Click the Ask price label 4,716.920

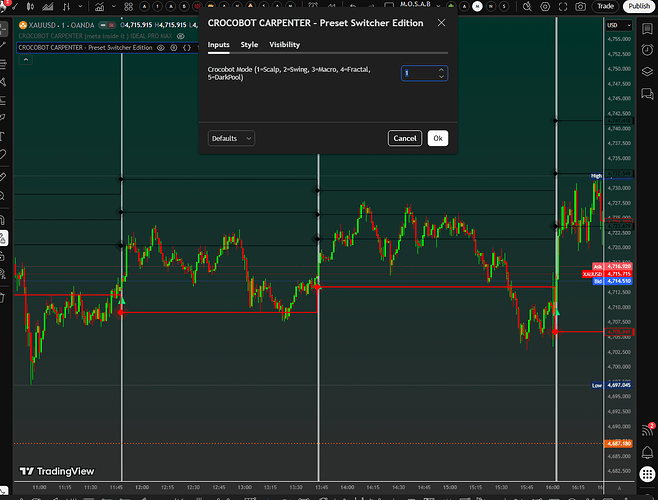point(619,267)
